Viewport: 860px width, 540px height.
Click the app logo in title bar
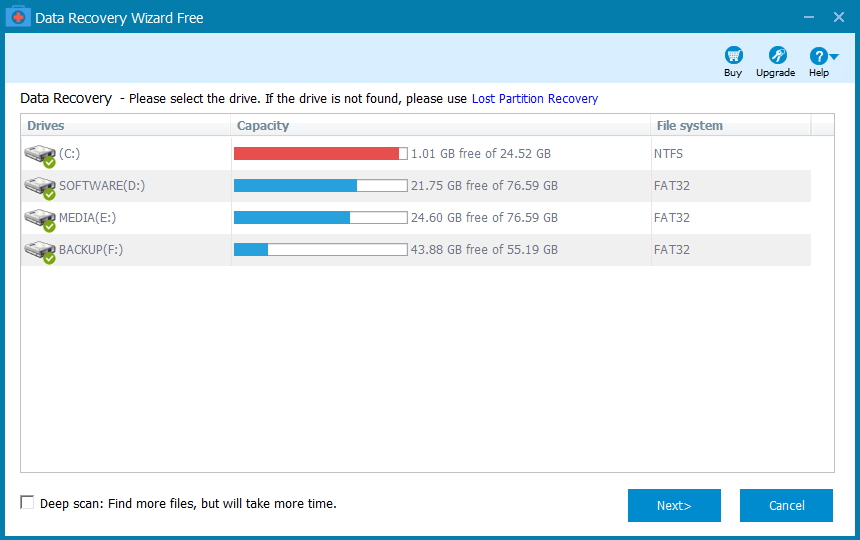[18, 16]
